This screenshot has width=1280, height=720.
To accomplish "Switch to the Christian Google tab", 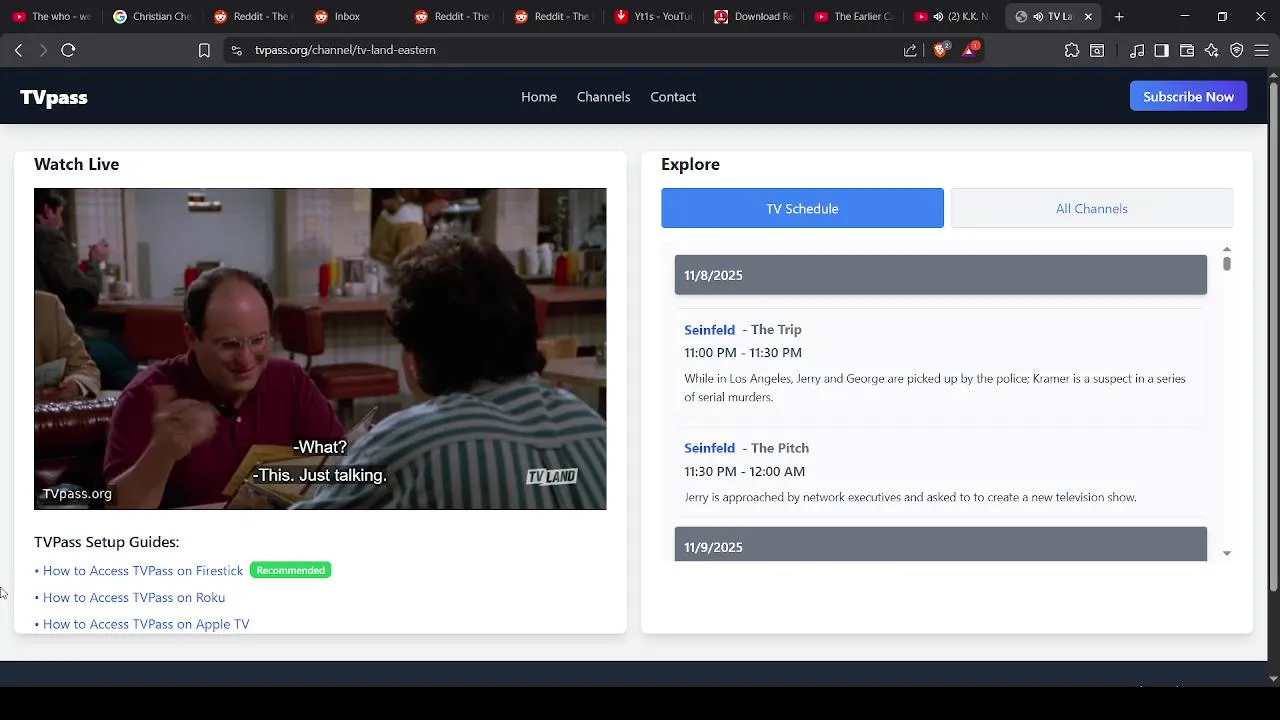I will pyautogui.click(x=152, y=16).
